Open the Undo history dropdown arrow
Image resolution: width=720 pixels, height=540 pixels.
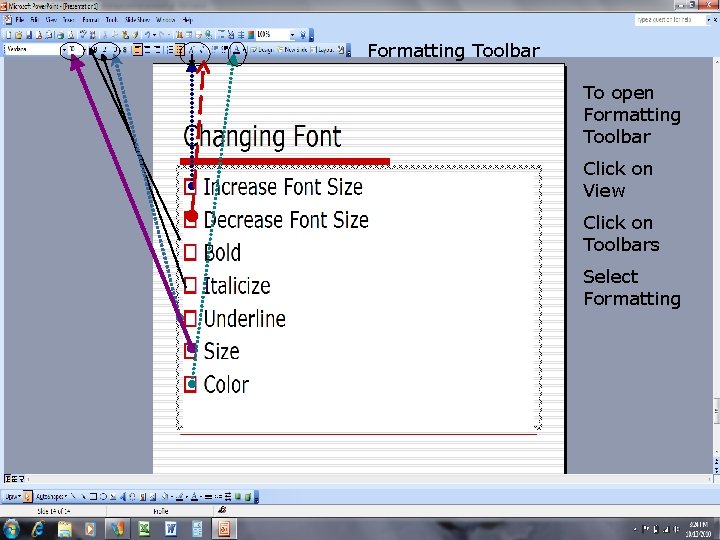pyautogui.click(x=154, y=35)
